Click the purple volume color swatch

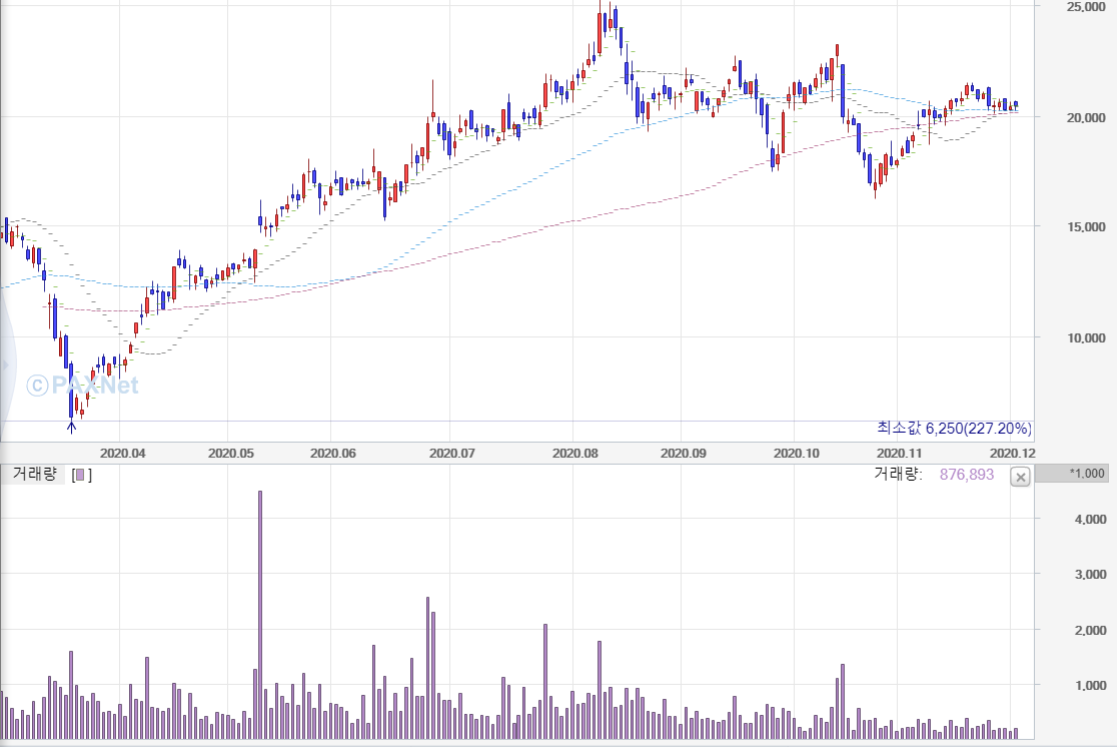click(80, 475)
